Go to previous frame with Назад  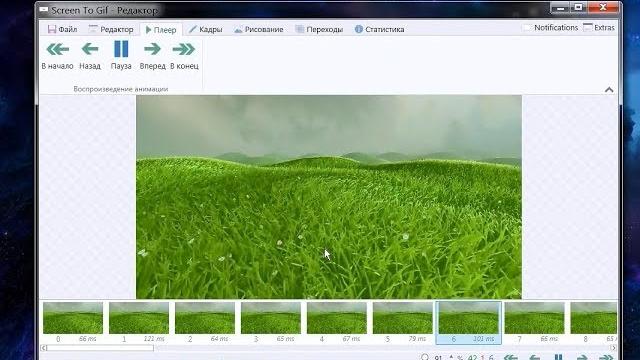pyautogui.click(x=90, y=56)
